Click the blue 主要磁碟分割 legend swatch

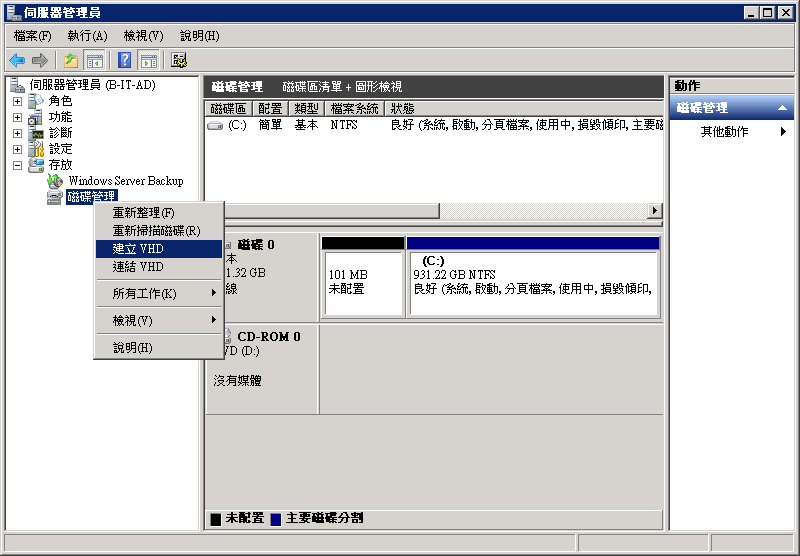click(276, 519)
